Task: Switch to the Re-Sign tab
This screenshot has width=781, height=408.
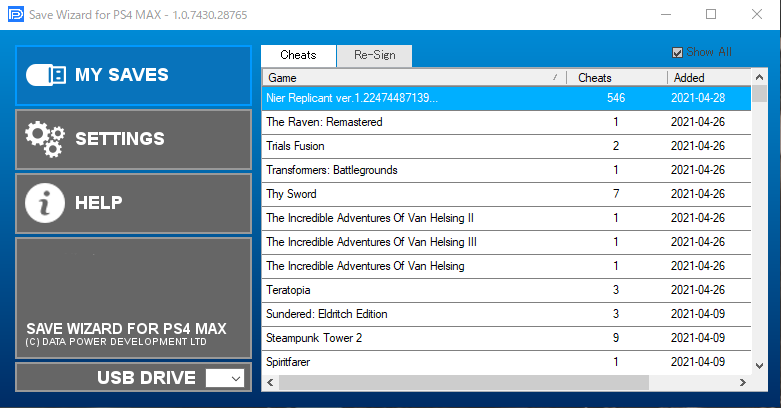Action: pyautogui.click(x=375, y=55)
